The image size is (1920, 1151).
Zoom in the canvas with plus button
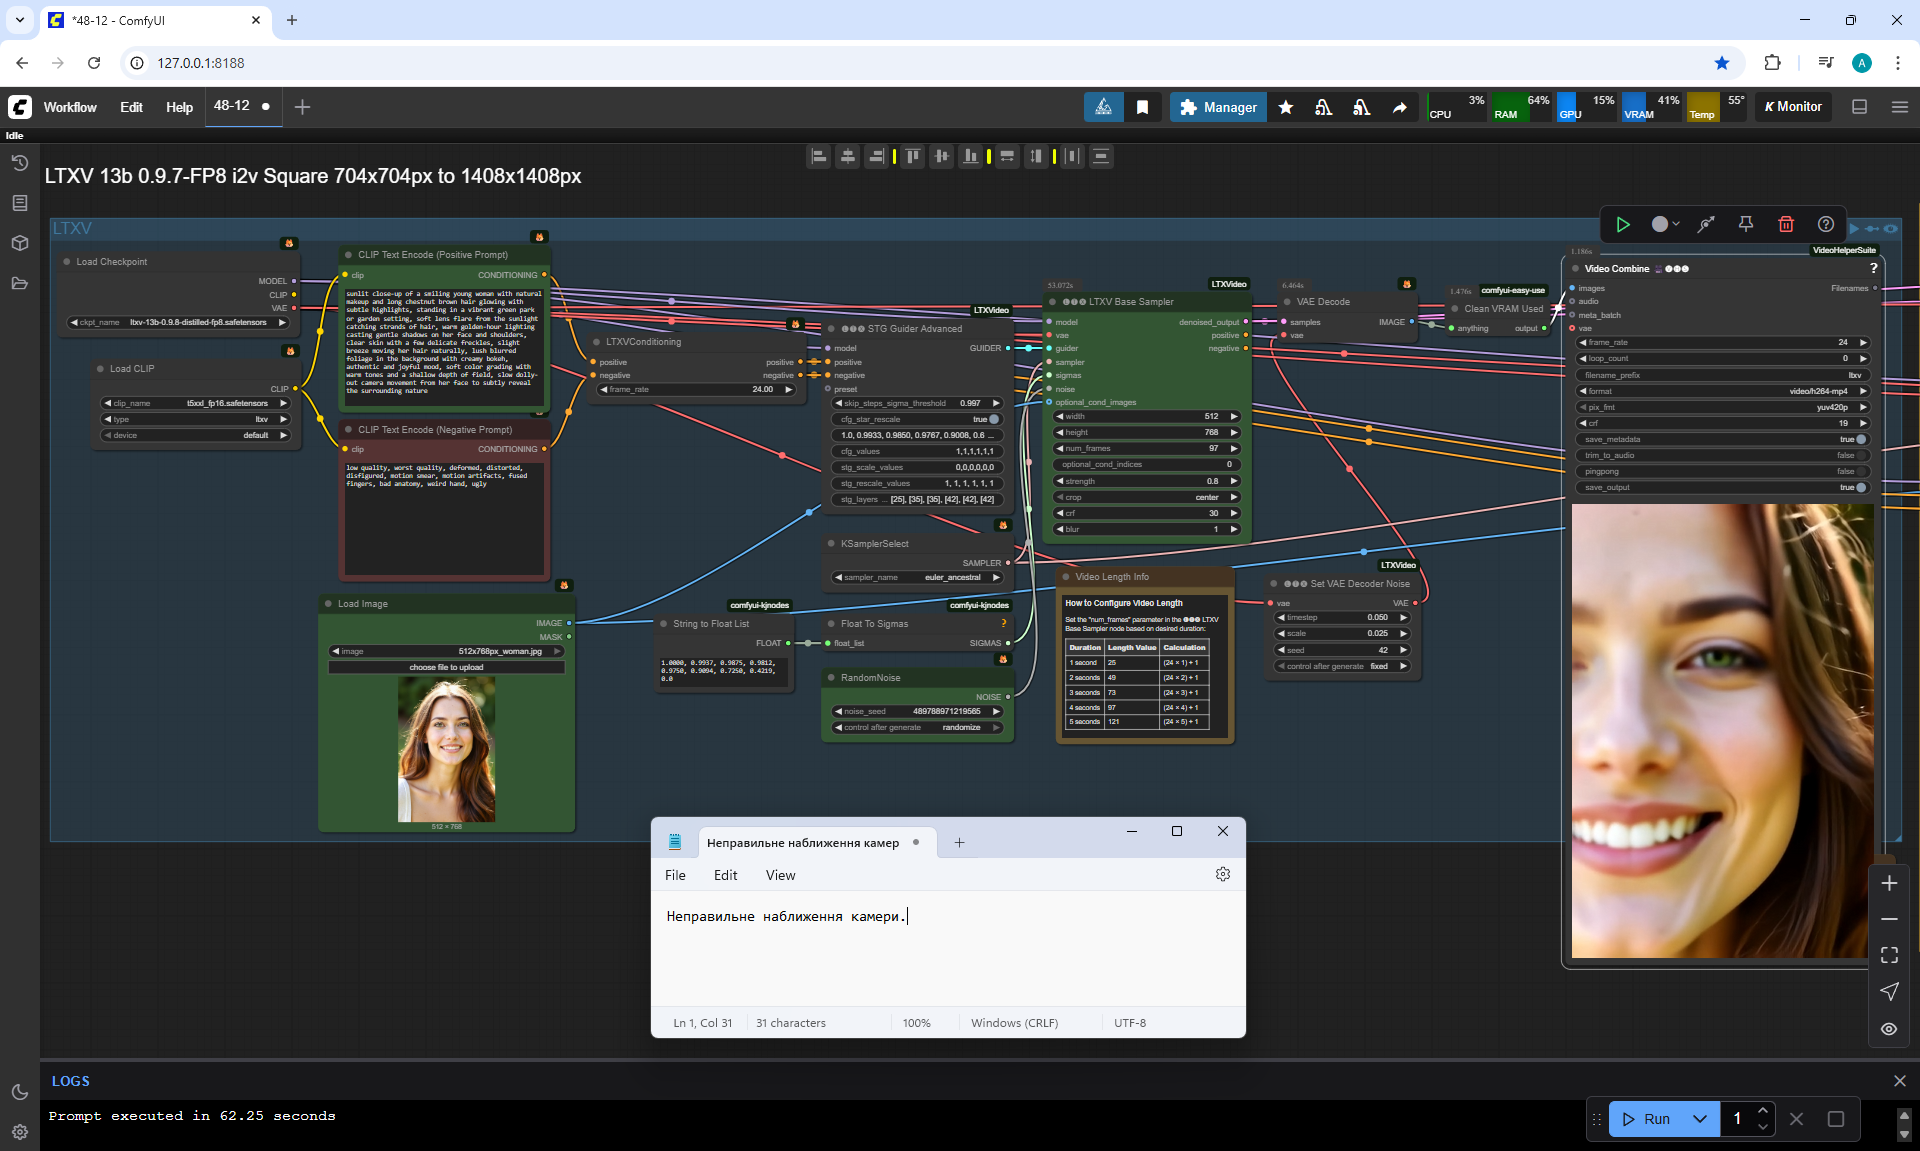coord(1889,883)
